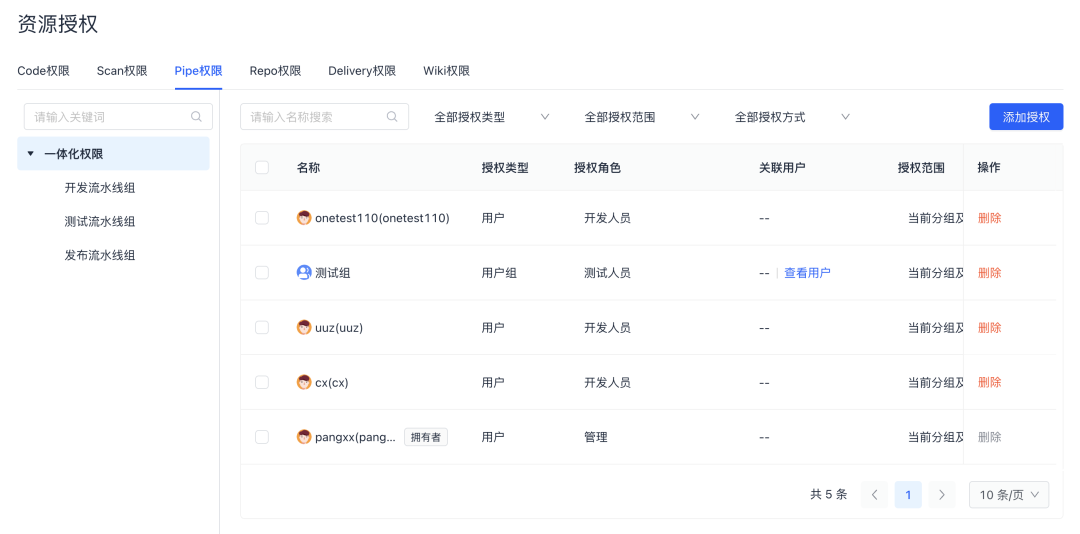Open the 全部授权类型 dropdown

click(492, 117)
